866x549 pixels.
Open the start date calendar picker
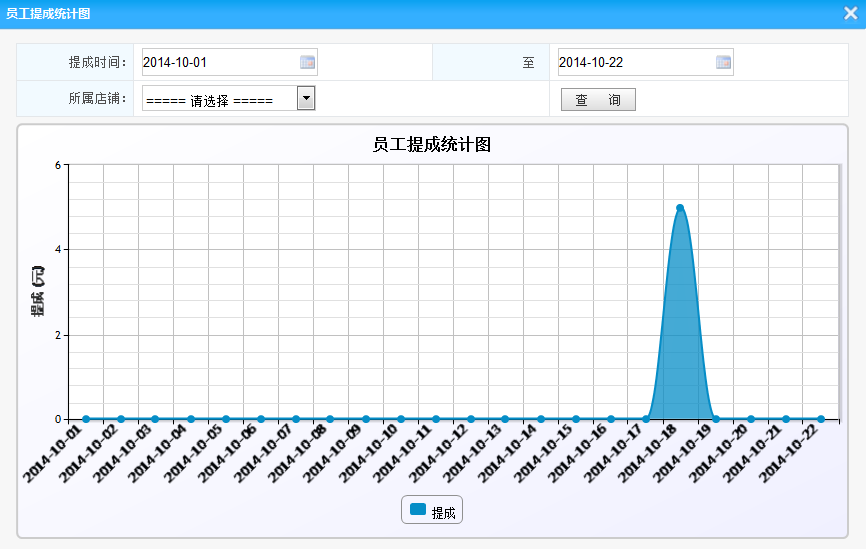308,62
